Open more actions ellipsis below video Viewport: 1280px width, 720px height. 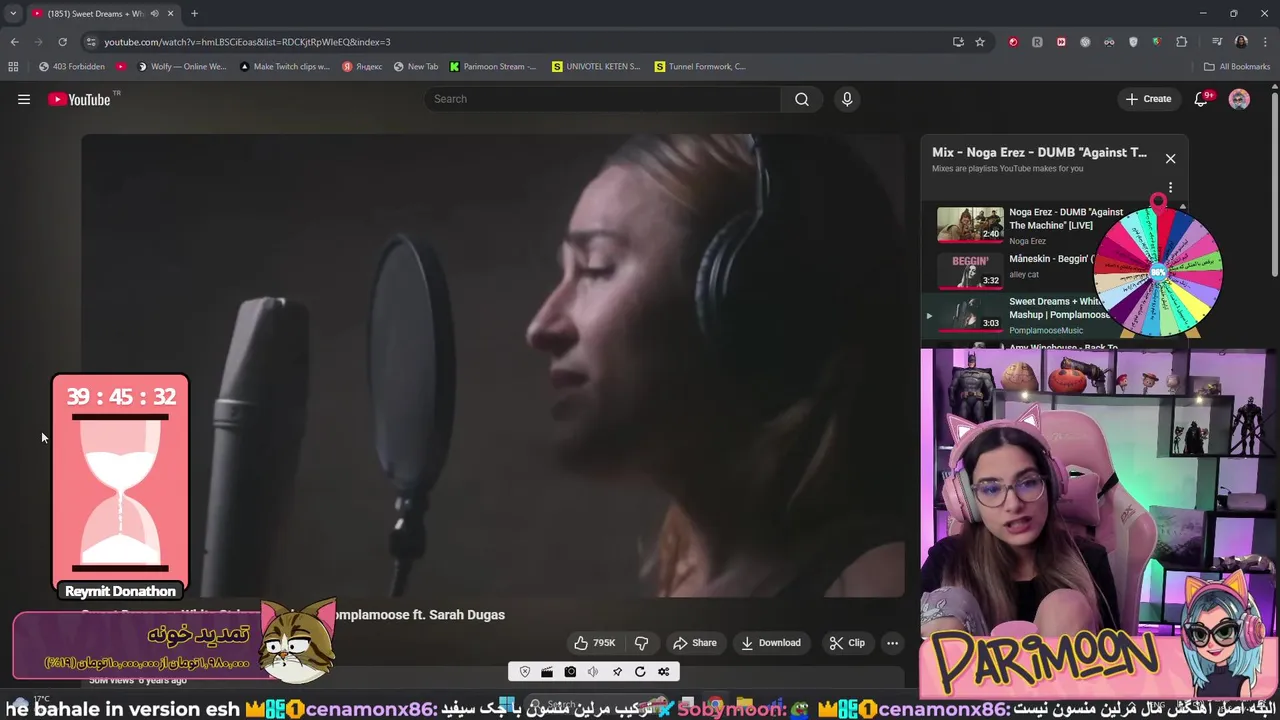[x=893, y=643]
